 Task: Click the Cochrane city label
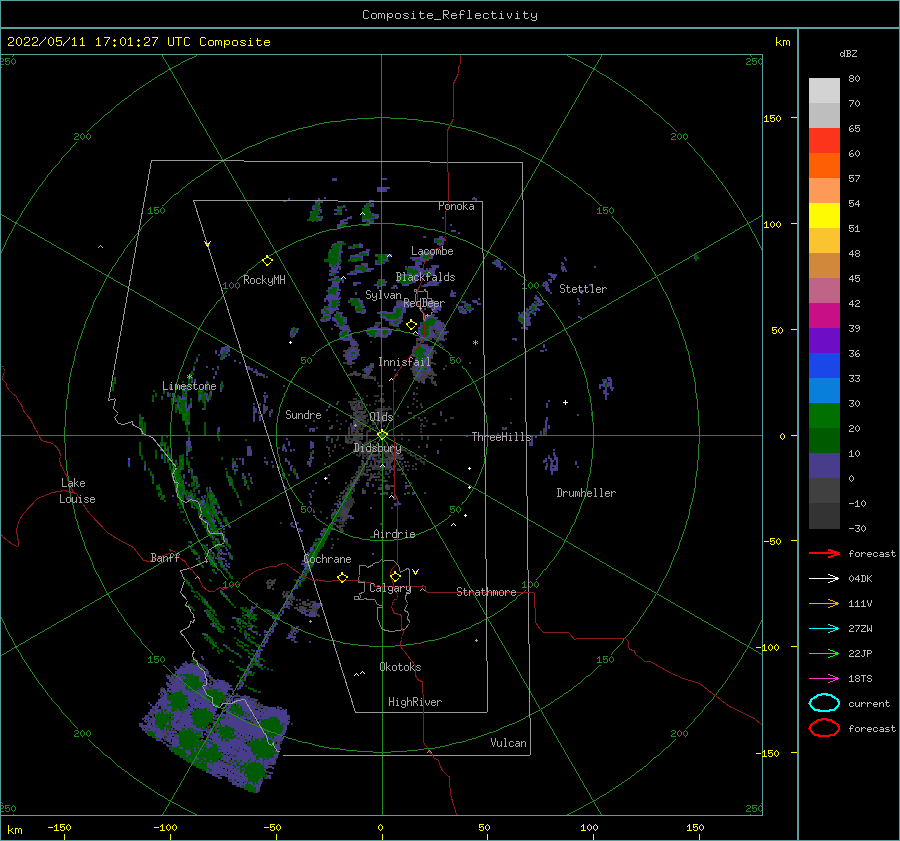coord(327,559)
